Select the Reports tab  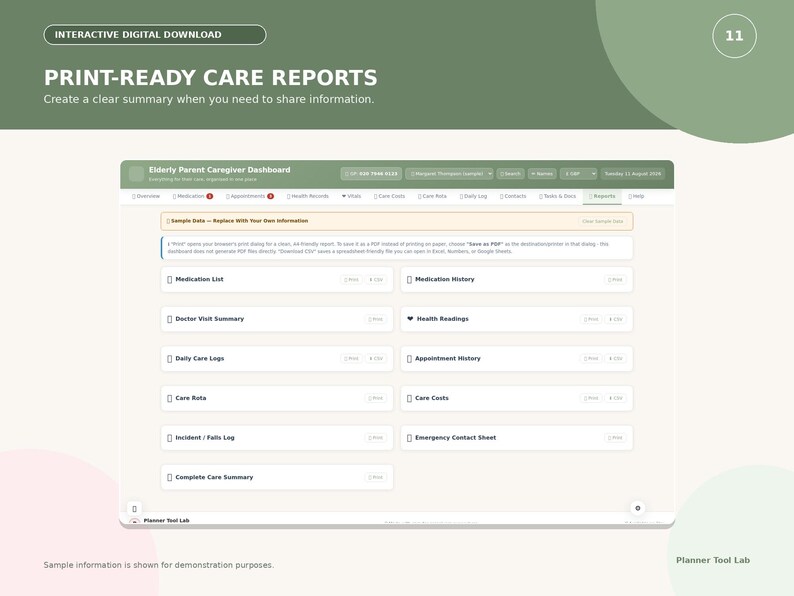pos(602,196)
